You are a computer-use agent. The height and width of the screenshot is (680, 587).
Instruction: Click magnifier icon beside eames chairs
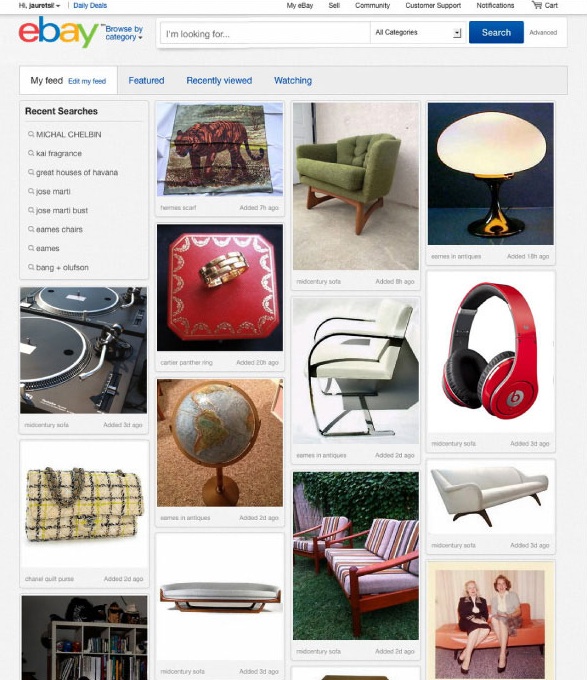tap(31, 229)
